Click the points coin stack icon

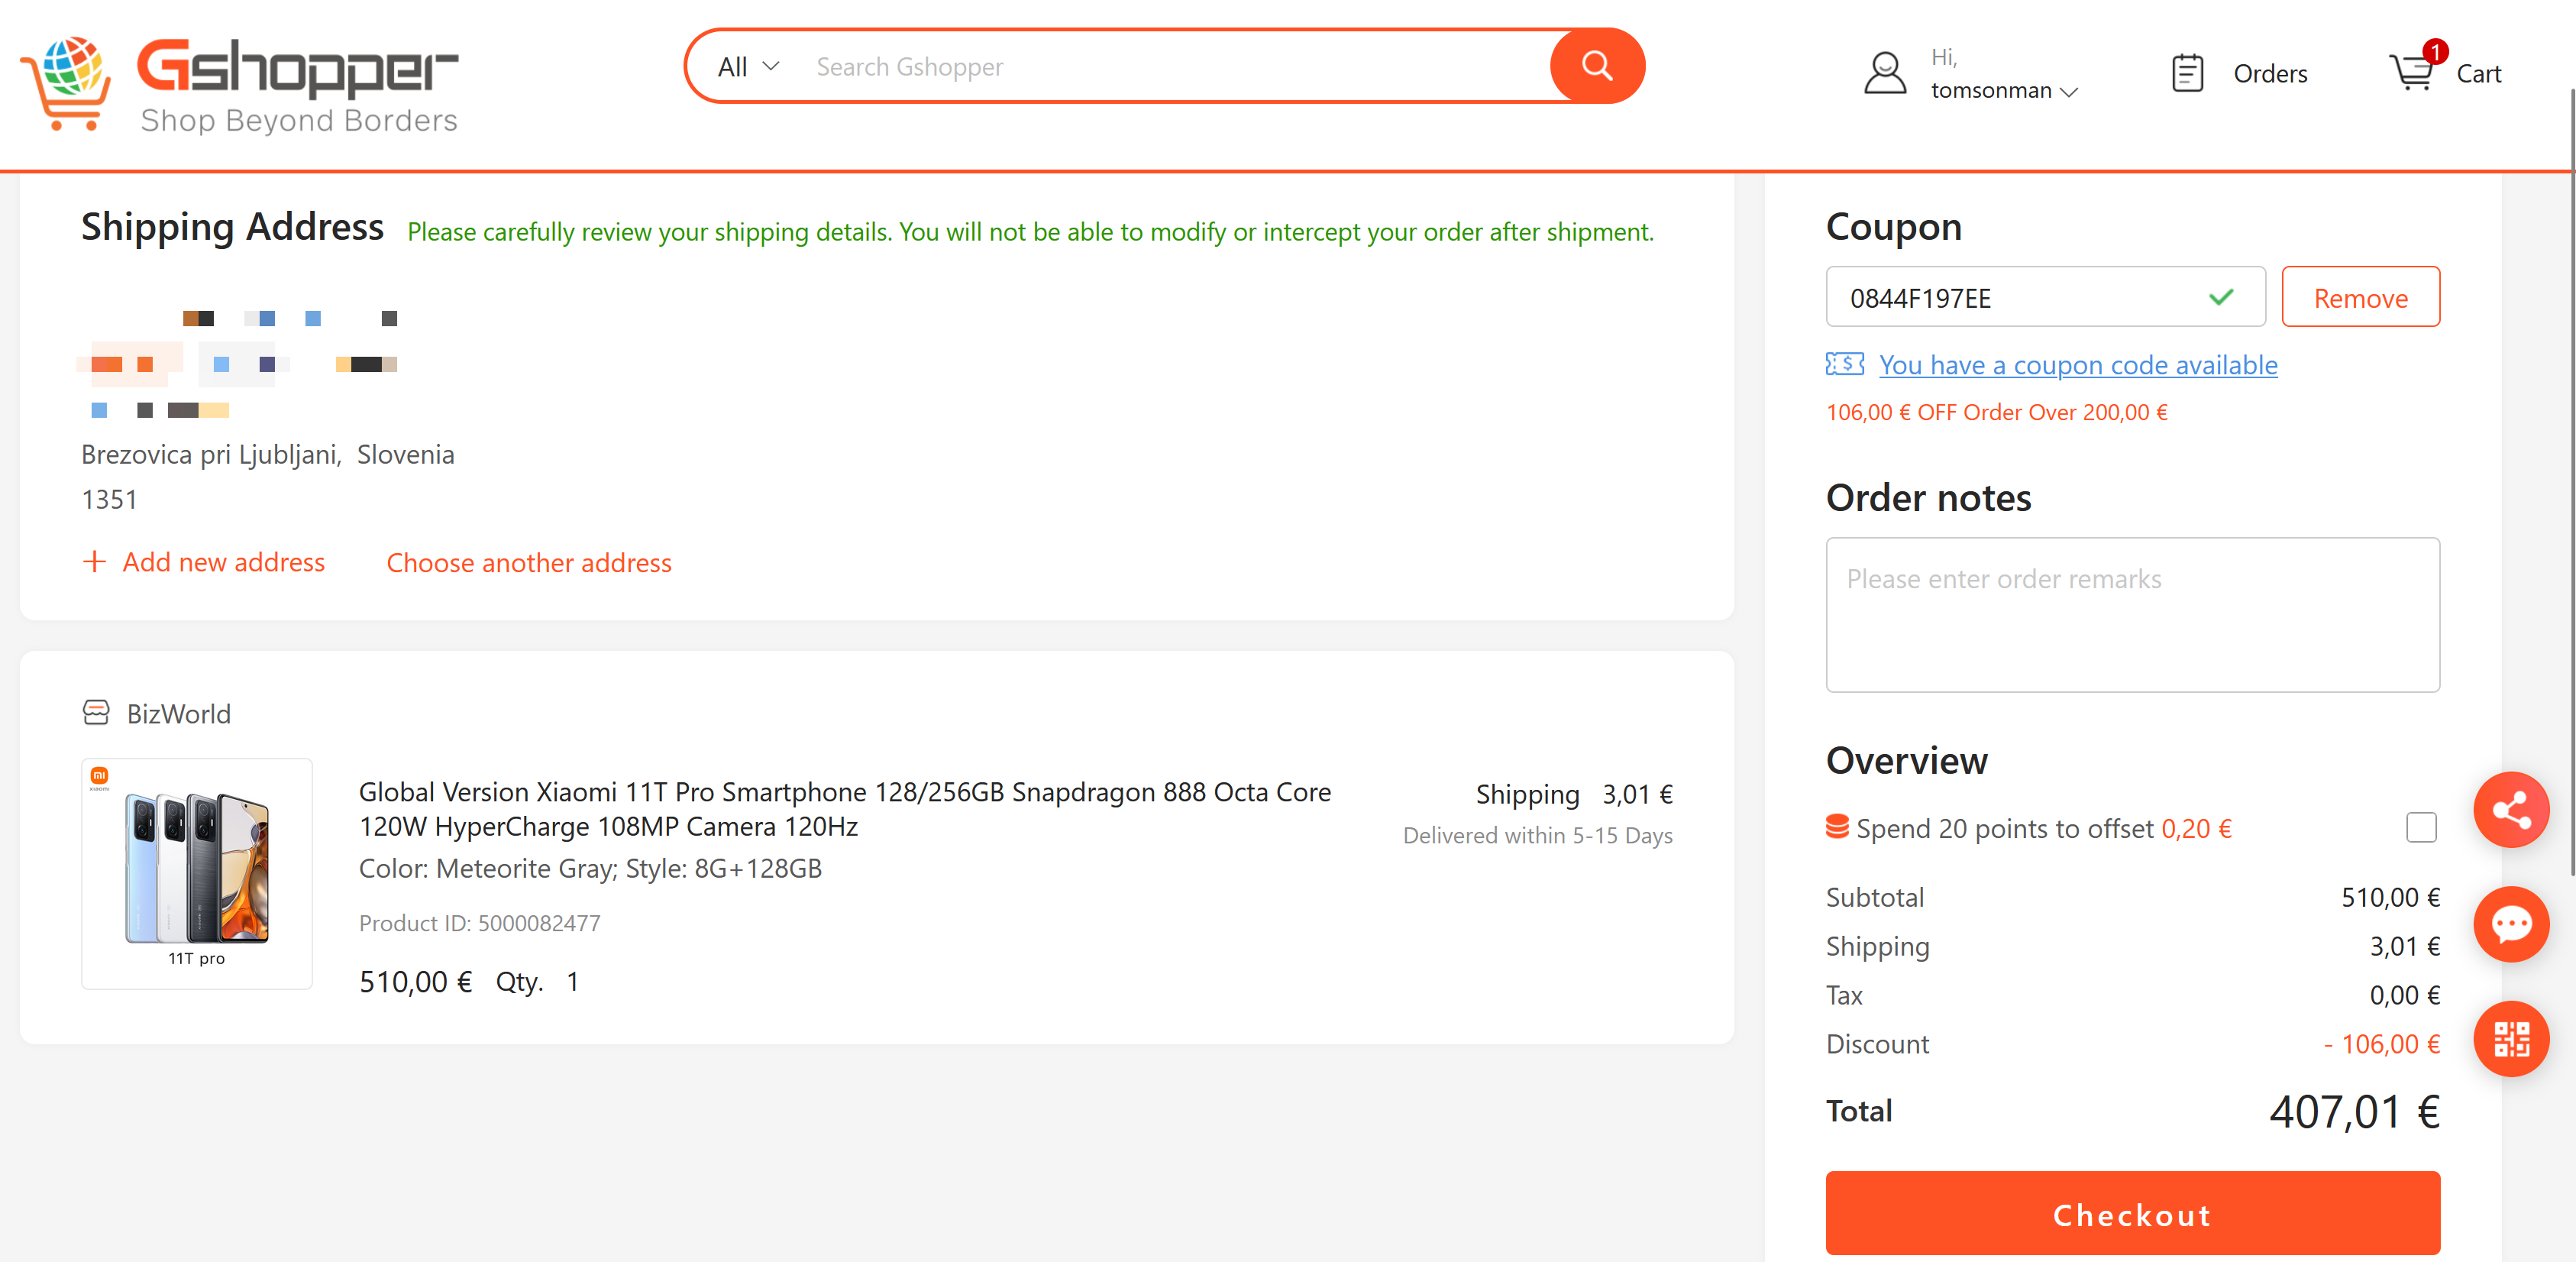[1837, 827]
